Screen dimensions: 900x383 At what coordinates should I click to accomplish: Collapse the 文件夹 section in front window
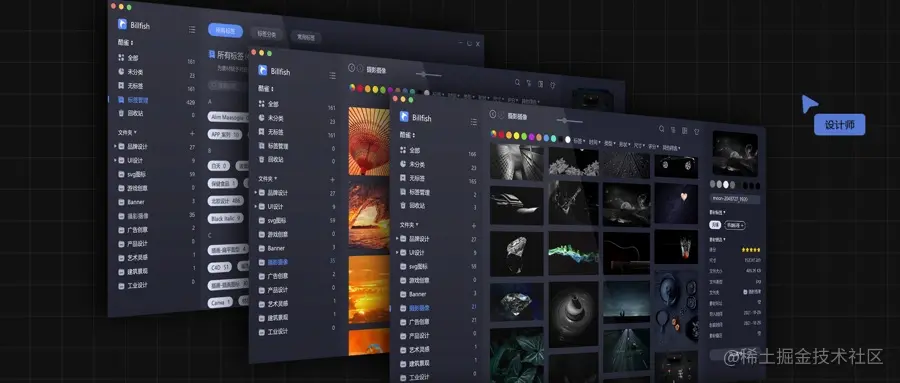[x=409, y=225]
